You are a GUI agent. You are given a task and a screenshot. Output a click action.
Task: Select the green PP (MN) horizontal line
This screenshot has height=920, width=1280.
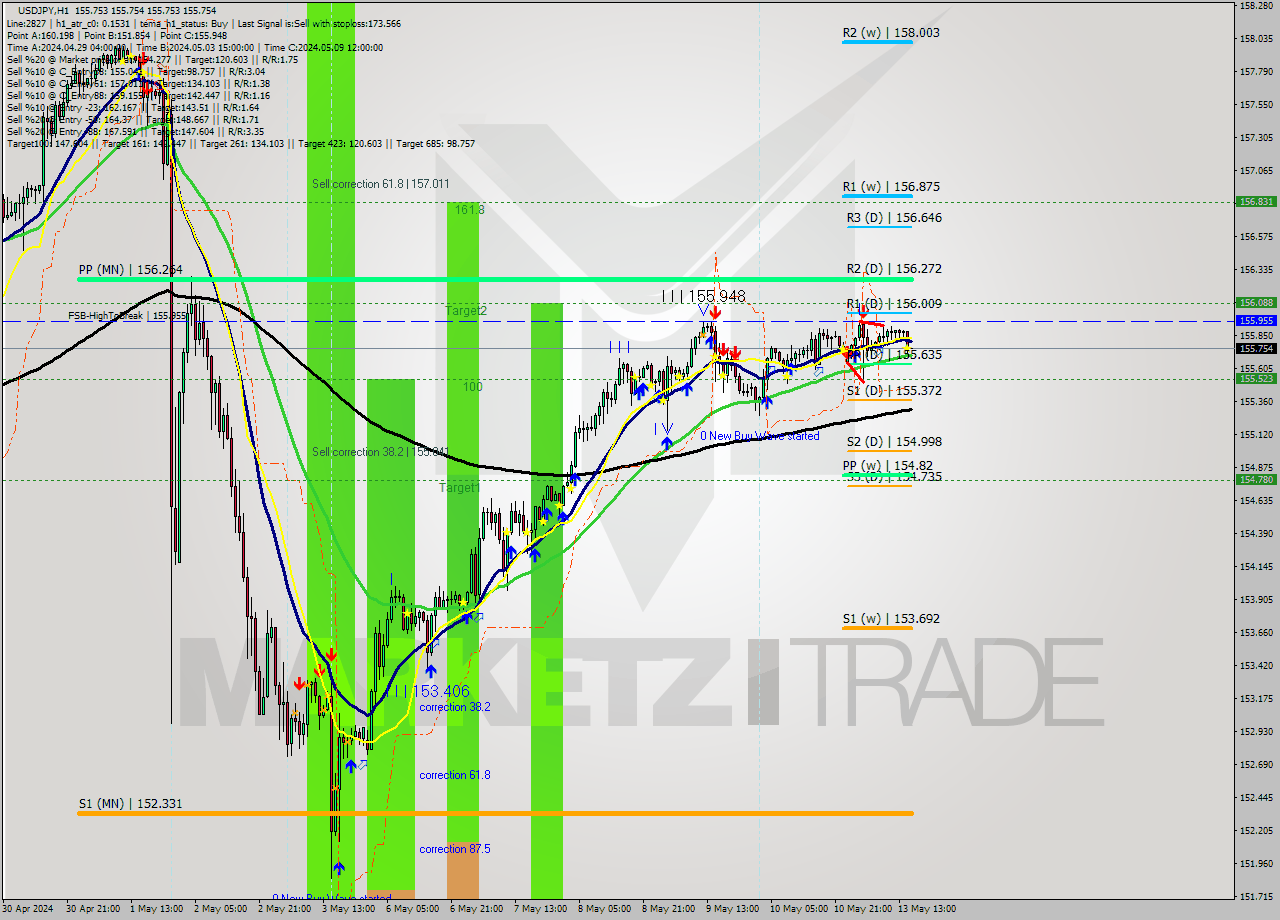tap(495, 279)
